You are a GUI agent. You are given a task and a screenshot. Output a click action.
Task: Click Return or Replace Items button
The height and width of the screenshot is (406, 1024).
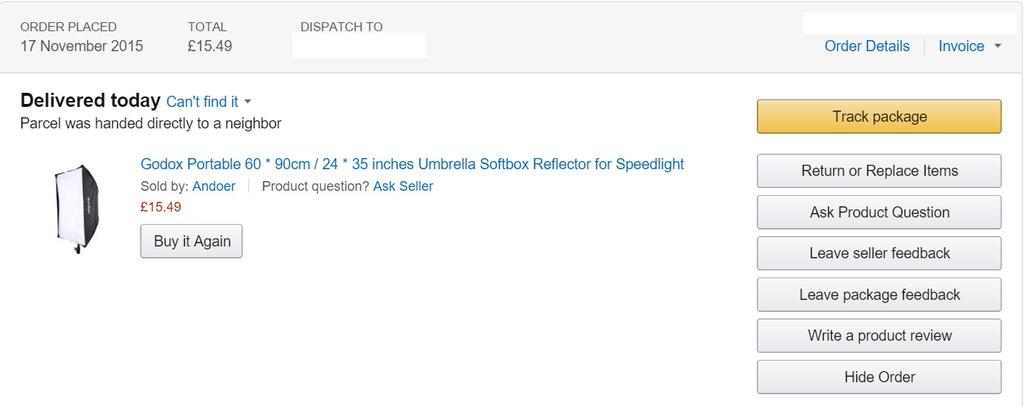click(879, 171)
